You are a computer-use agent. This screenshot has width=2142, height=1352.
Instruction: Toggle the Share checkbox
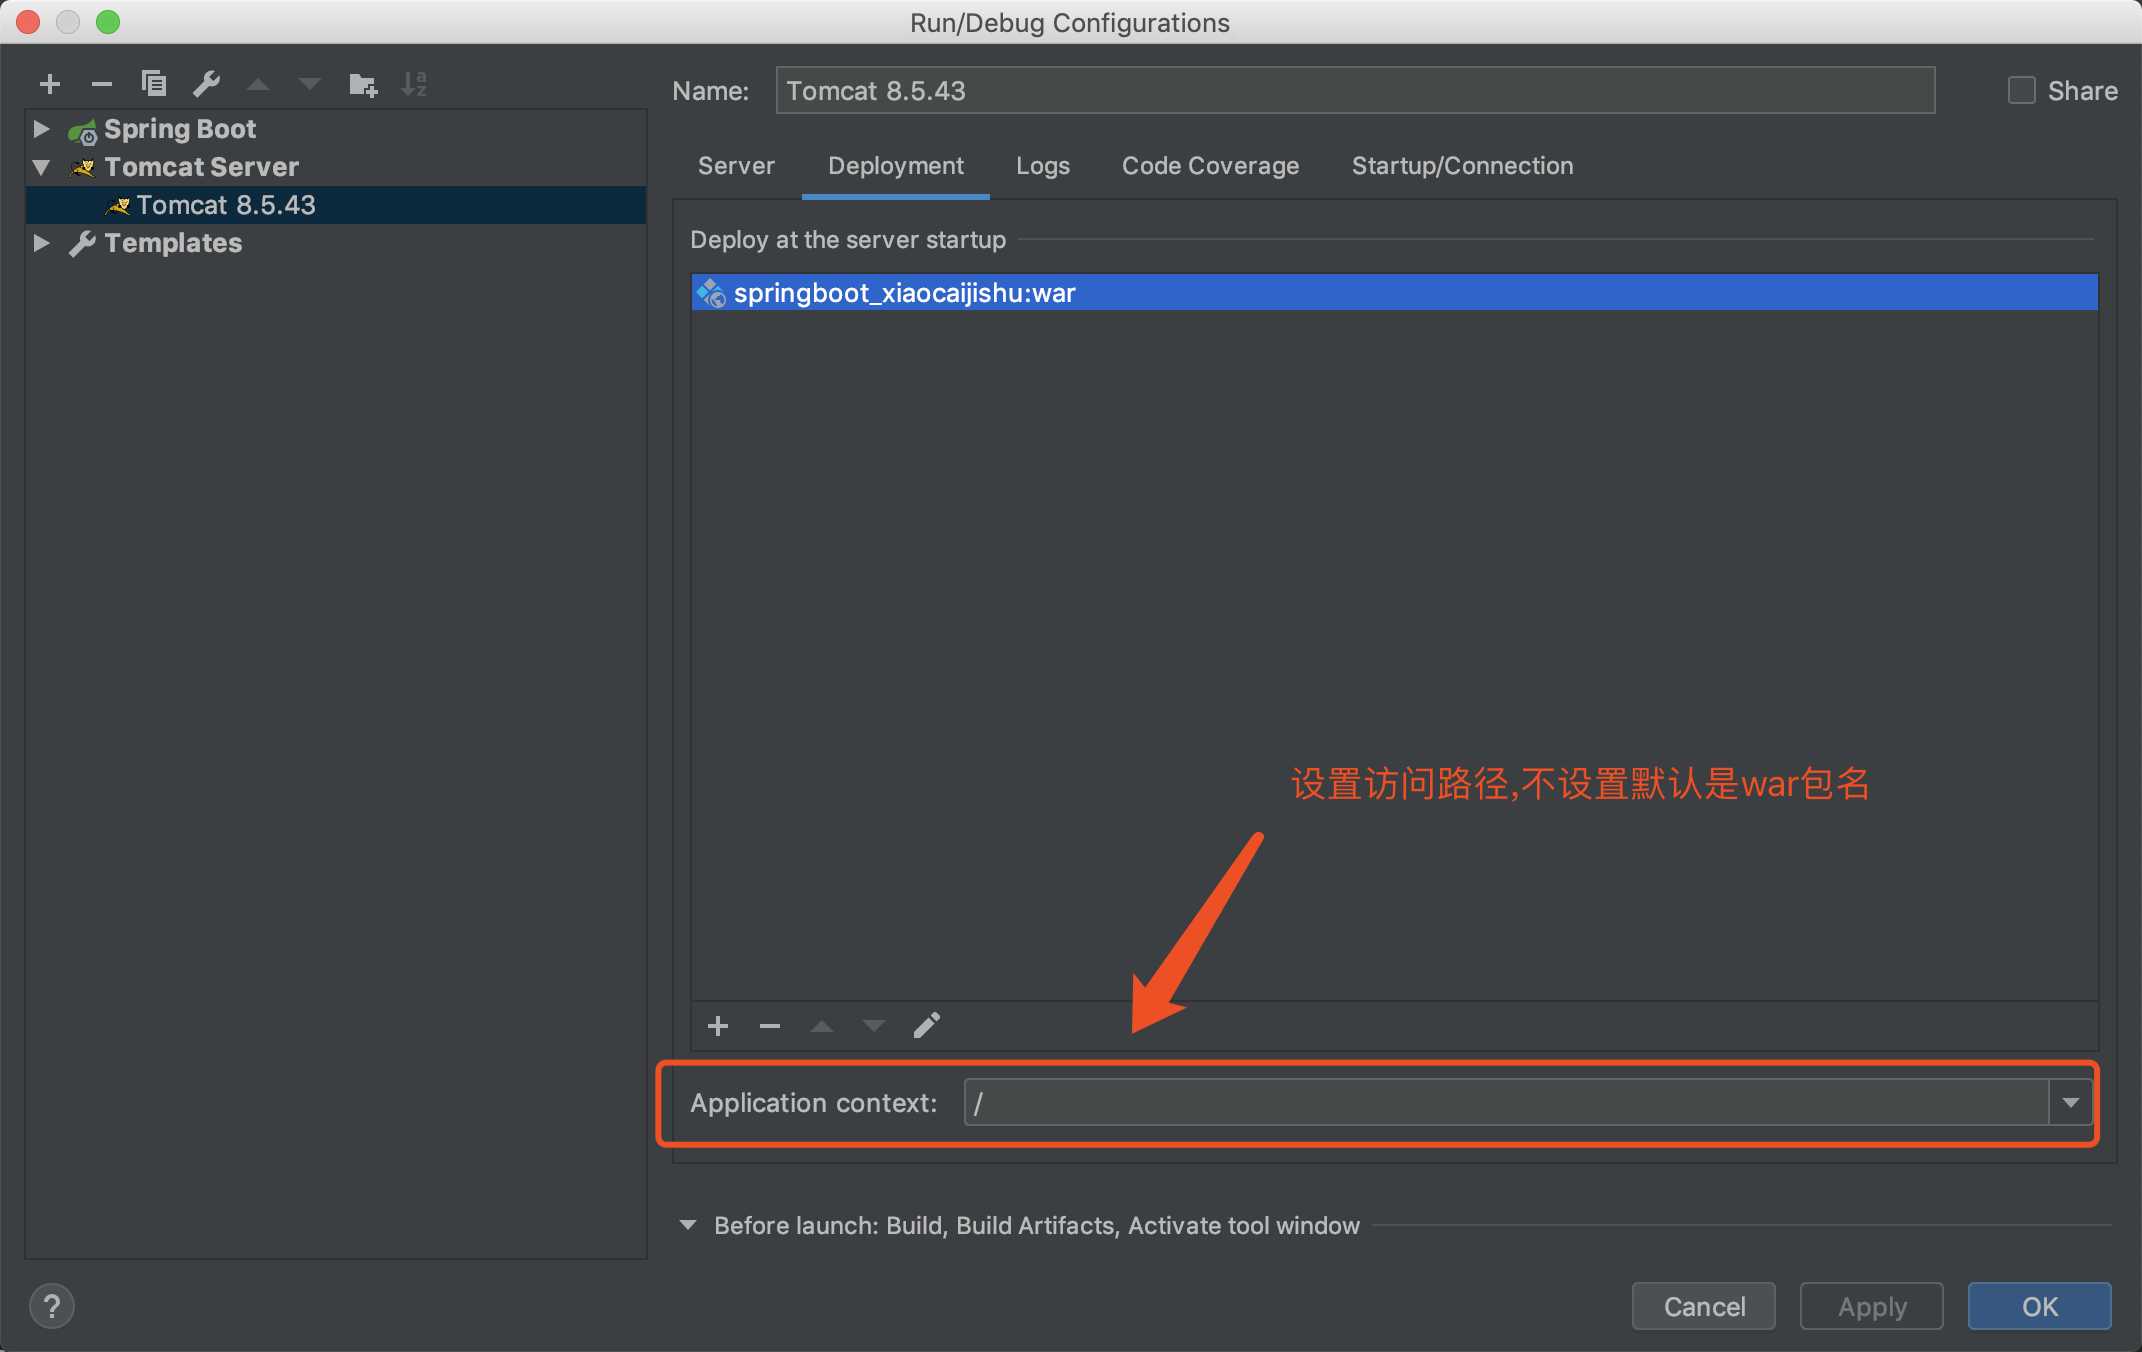tap(2019, 90)
